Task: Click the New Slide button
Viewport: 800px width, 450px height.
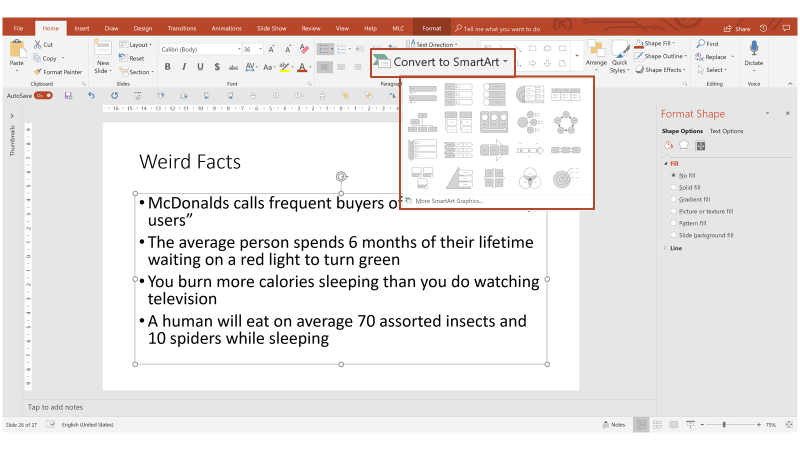Action: click(x=103, y=57)
